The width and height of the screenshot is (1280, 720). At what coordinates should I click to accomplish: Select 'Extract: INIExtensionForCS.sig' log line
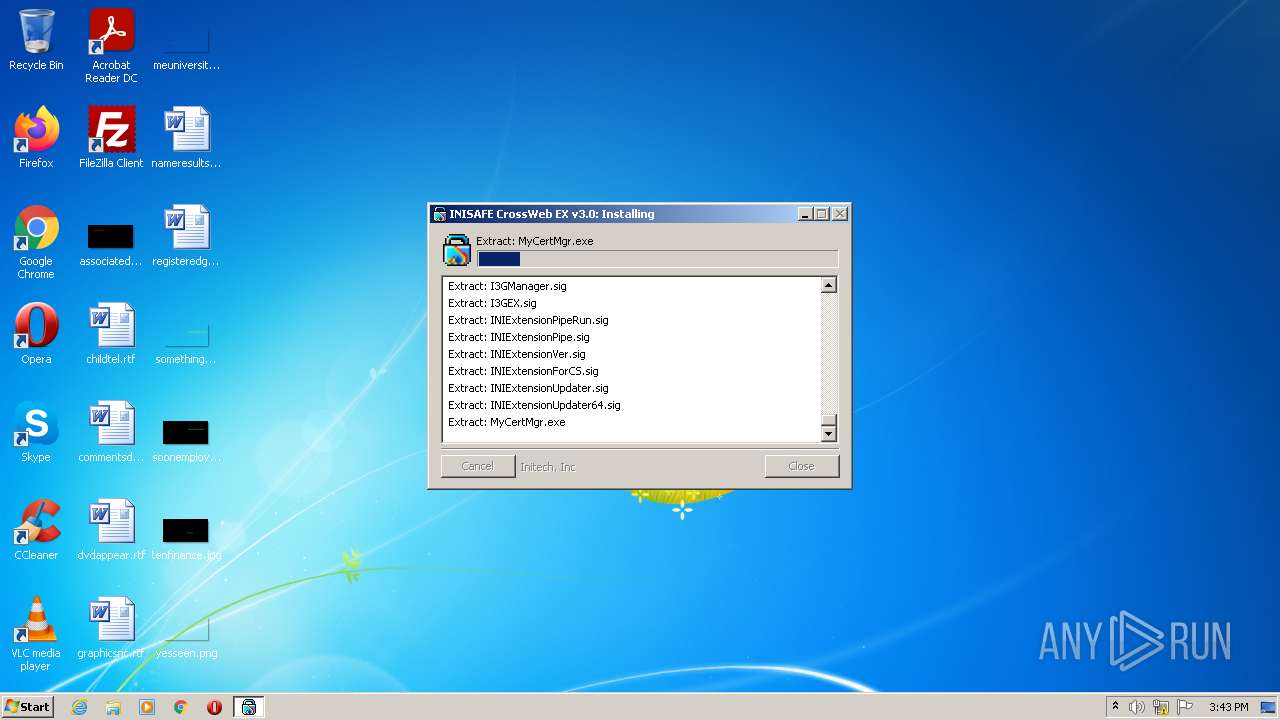tap(523, 371)
